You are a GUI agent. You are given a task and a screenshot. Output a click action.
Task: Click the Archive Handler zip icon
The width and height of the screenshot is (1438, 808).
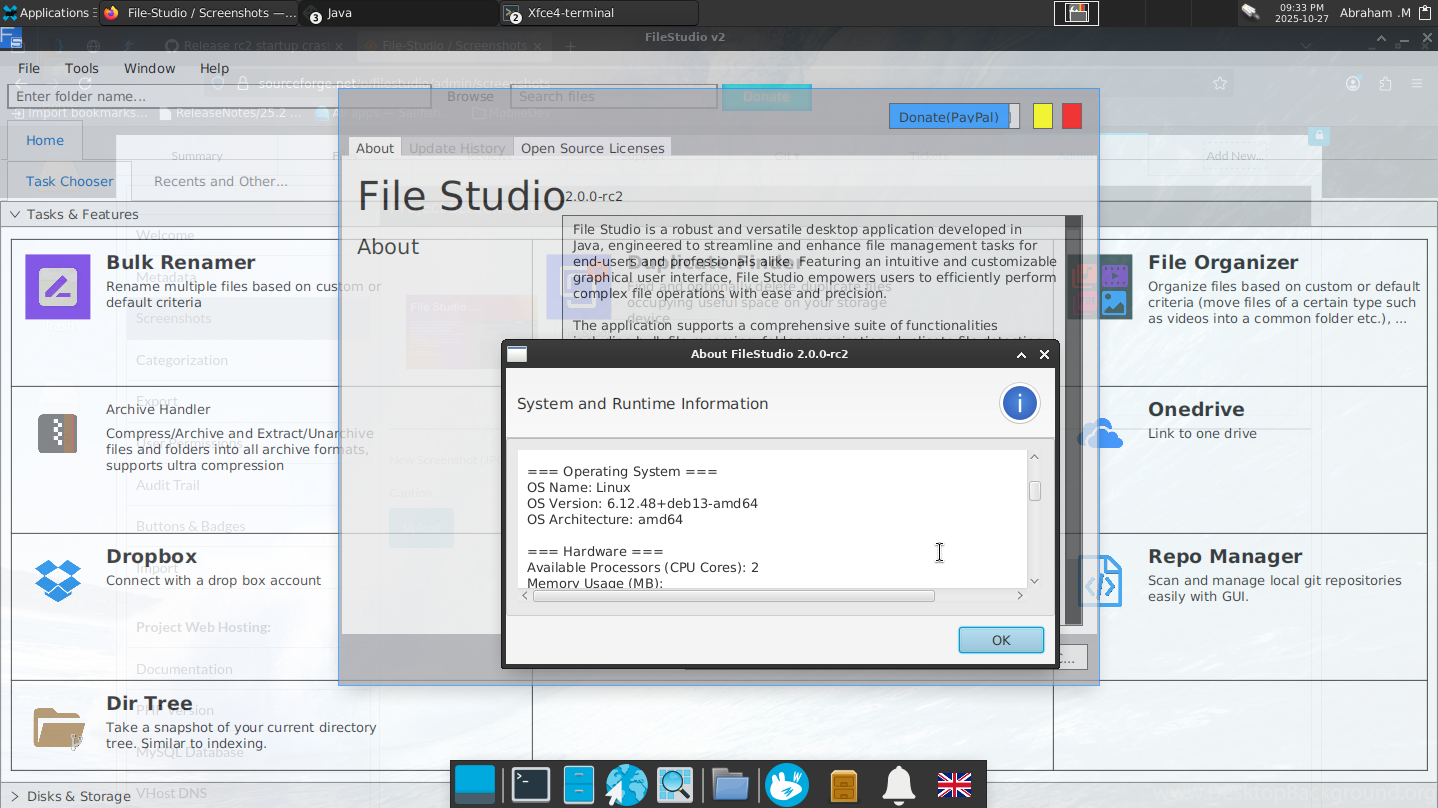[58, 434]
